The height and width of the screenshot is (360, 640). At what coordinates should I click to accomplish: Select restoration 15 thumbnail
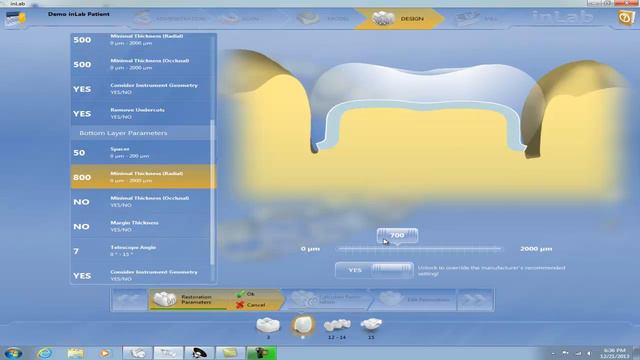tap(371, 328)
